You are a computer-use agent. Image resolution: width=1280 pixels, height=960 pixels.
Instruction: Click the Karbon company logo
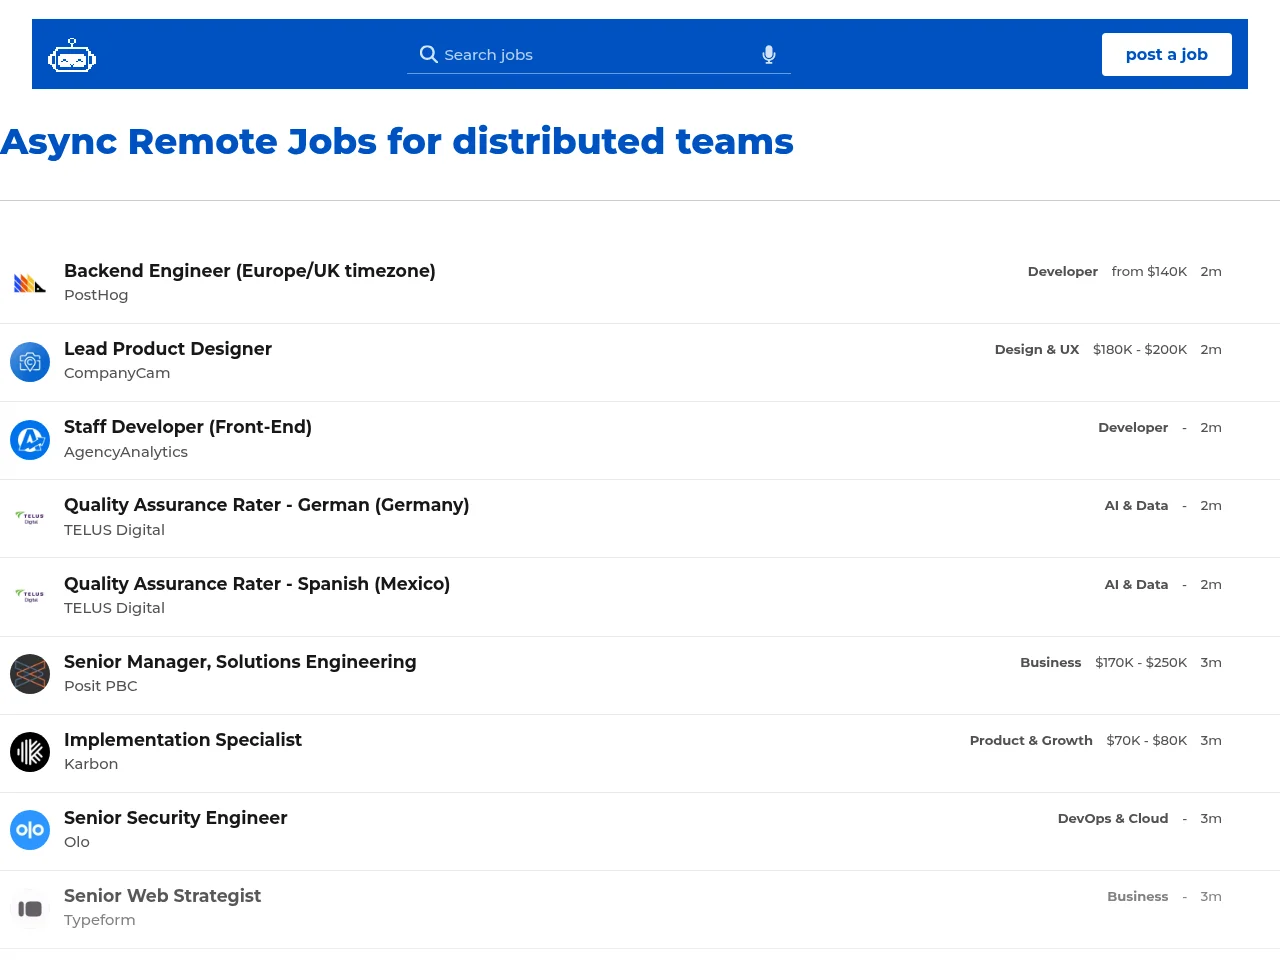pos(30,752)
